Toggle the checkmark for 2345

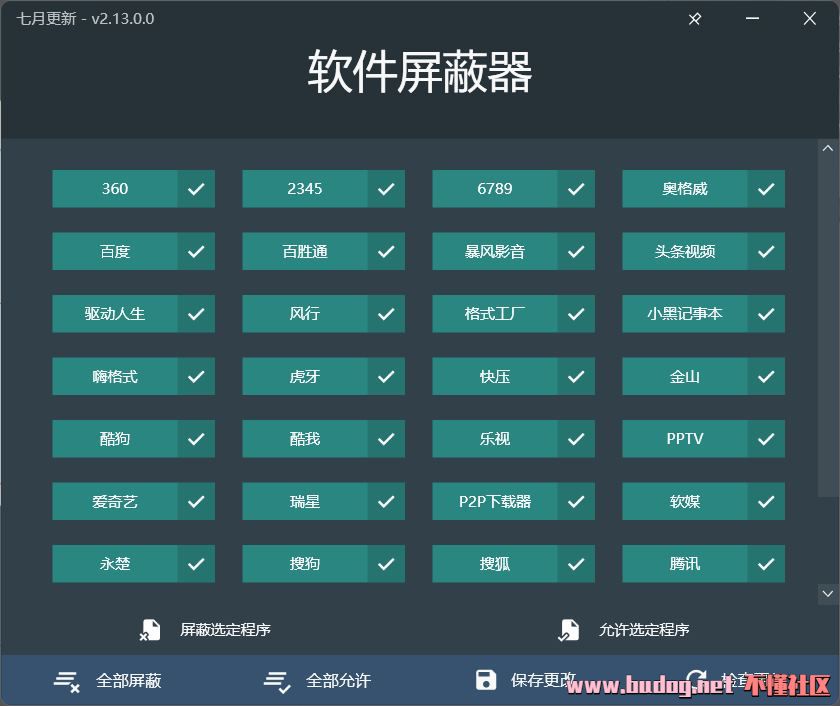point(386,189)
